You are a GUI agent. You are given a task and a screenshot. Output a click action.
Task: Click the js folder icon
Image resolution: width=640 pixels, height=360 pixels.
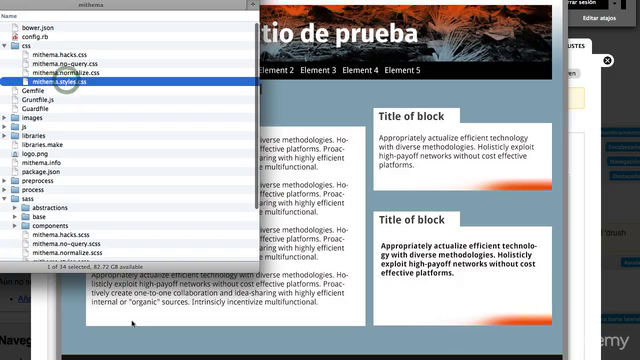[15, 127]
